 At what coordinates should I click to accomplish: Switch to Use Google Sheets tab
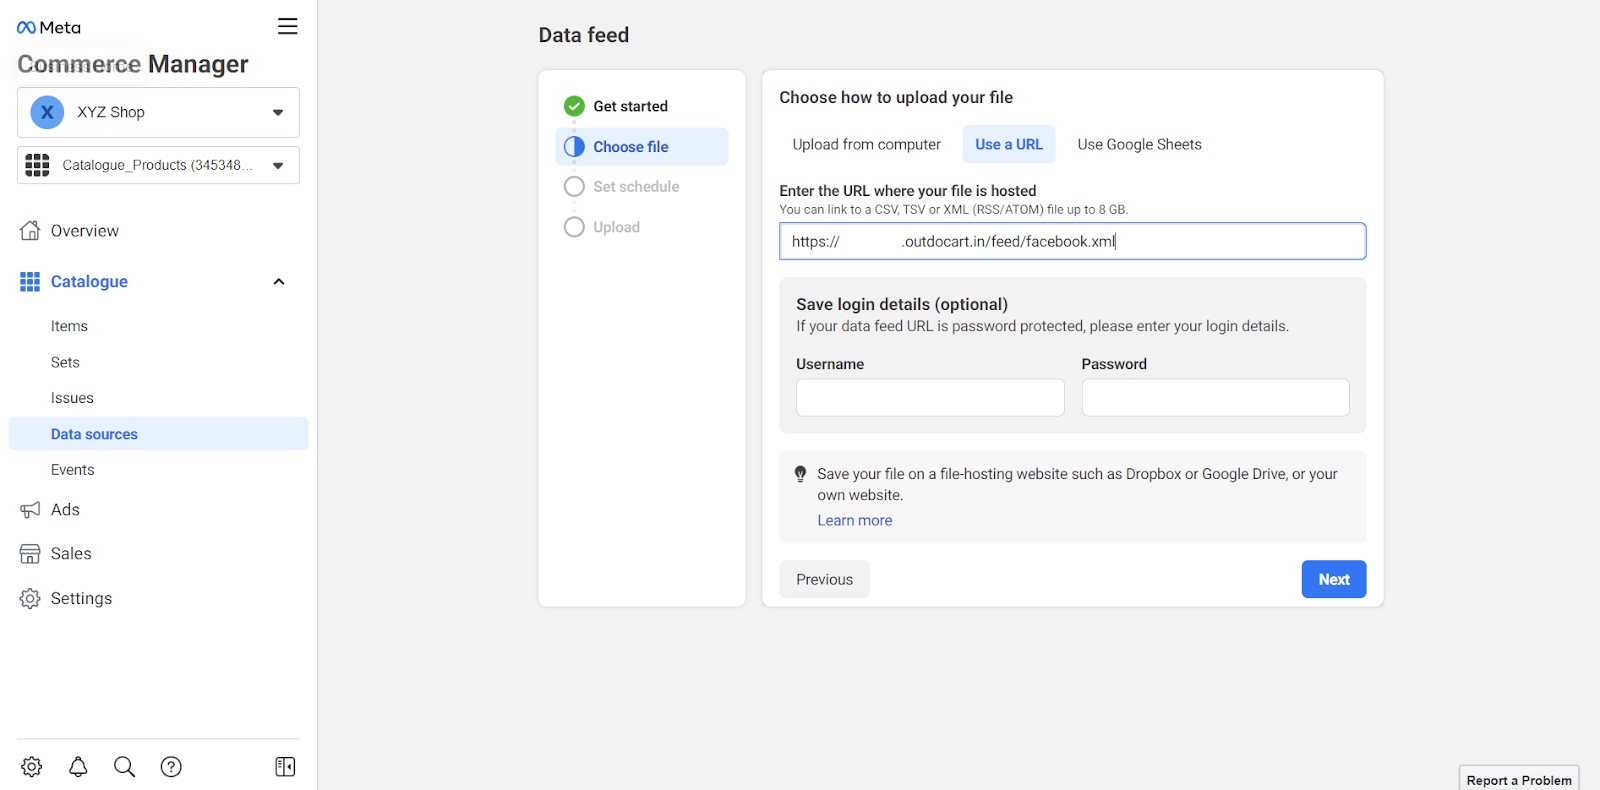1139,145
